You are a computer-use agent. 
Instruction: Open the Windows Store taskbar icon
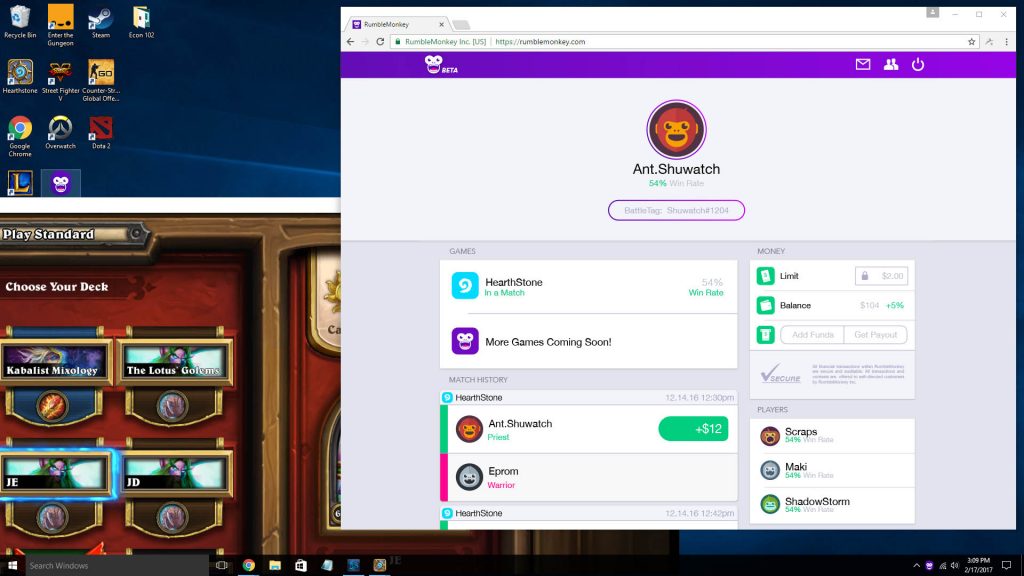[300, 565]
